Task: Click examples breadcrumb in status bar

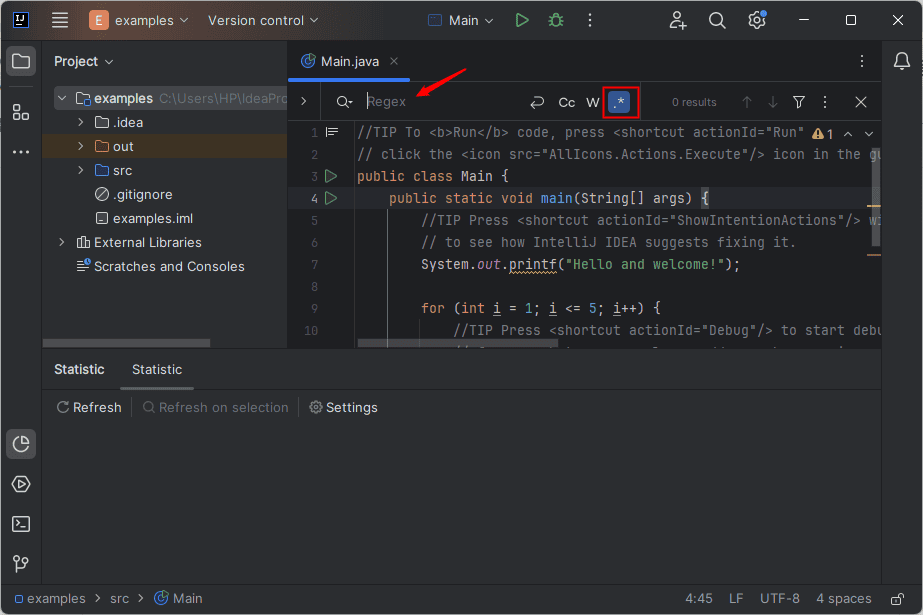Action: [x=49, y=599]
